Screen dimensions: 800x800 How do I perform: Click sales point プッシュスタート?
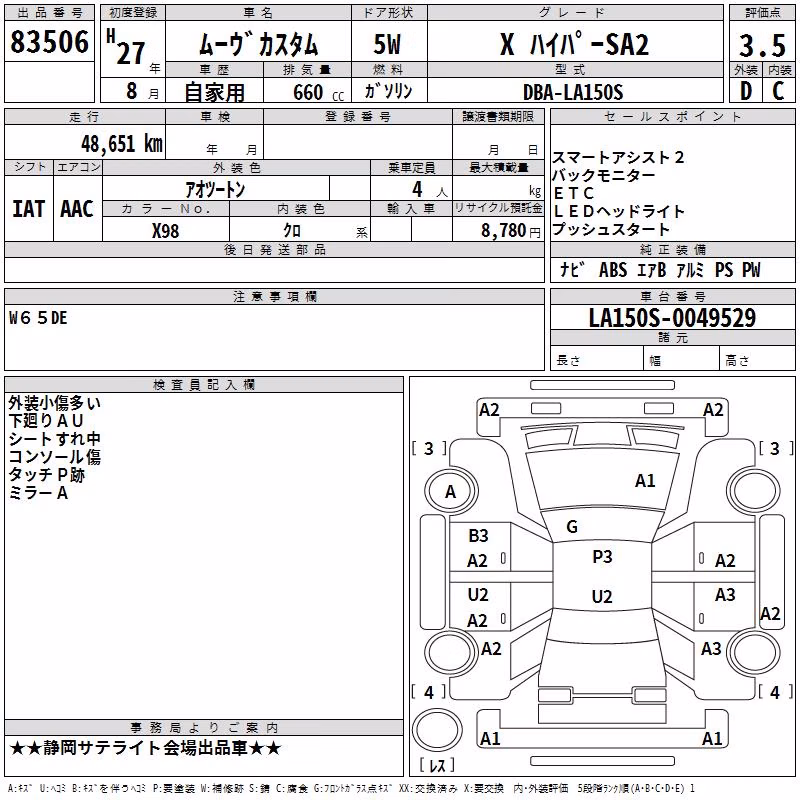click(610, 230)
